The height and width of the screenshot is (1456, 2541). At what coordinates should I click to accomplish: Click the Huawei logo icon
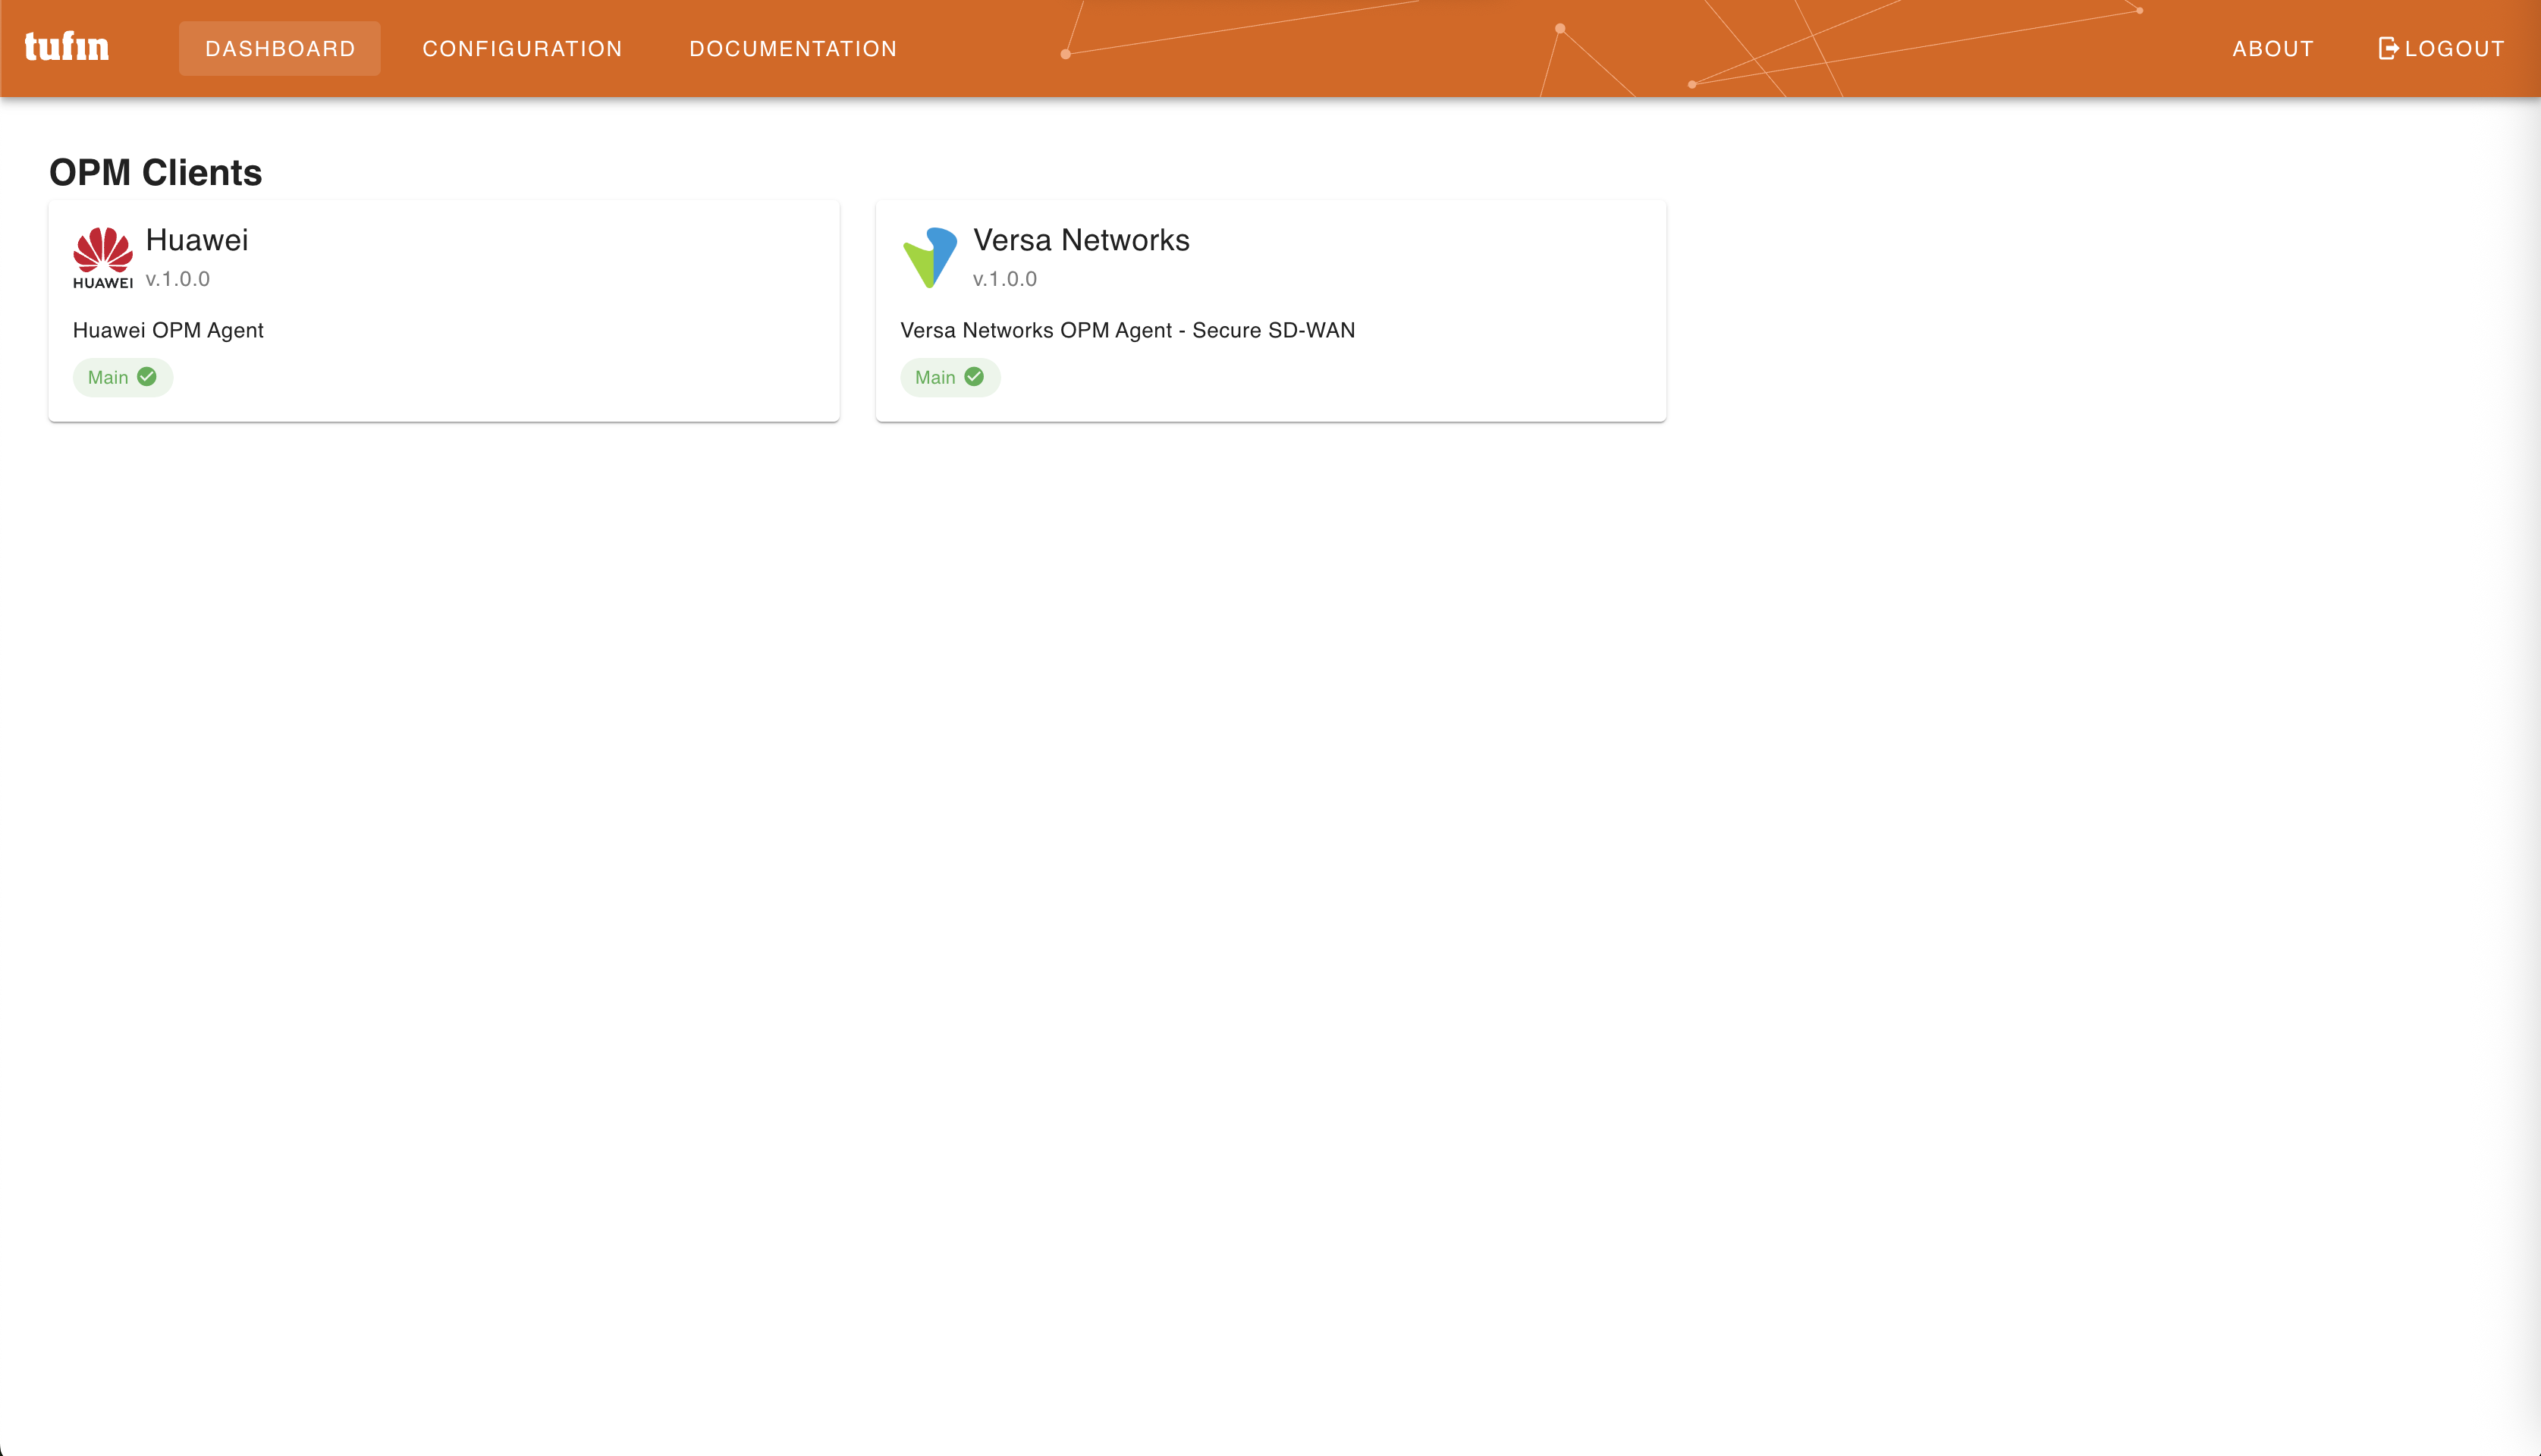coord(103,258)
